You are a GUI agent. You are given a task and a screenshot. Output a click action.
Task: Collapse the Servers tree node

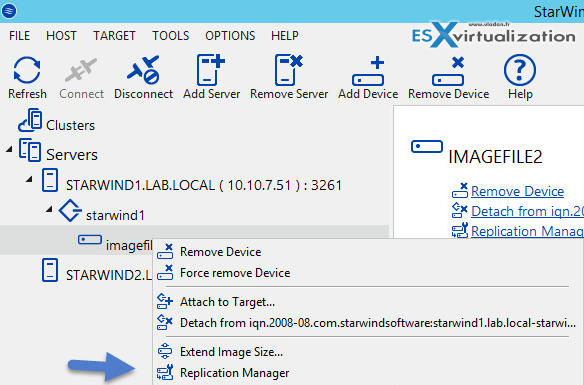(9, 150)
